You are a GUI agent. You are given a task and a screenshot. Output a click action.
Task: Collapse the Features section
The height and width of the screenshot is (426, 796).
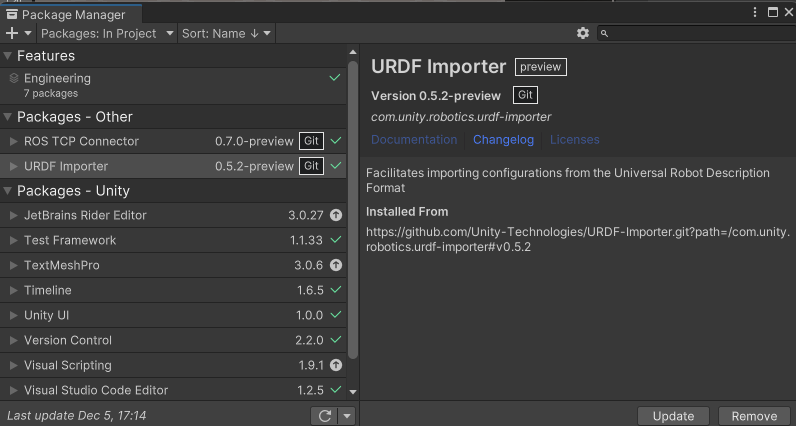(x=8, y=56)
